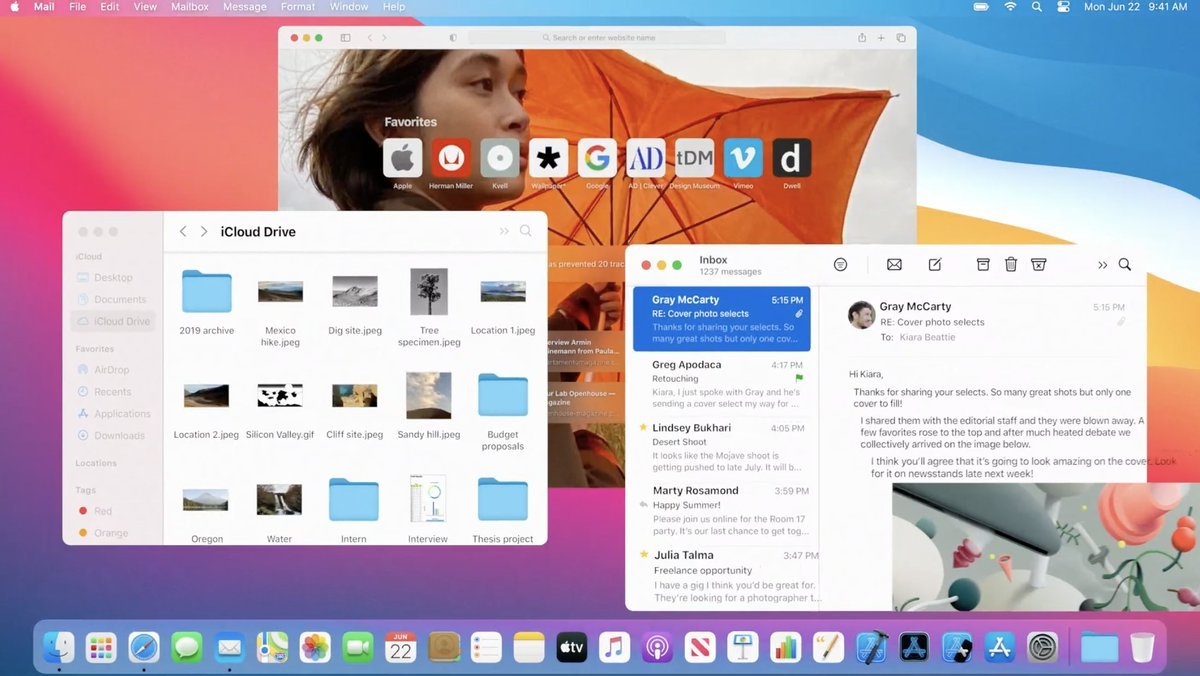Click the Xcode icon in Dock
Image resolution: width=1200 pixels, height=676 pixels.
pos(870,648)
